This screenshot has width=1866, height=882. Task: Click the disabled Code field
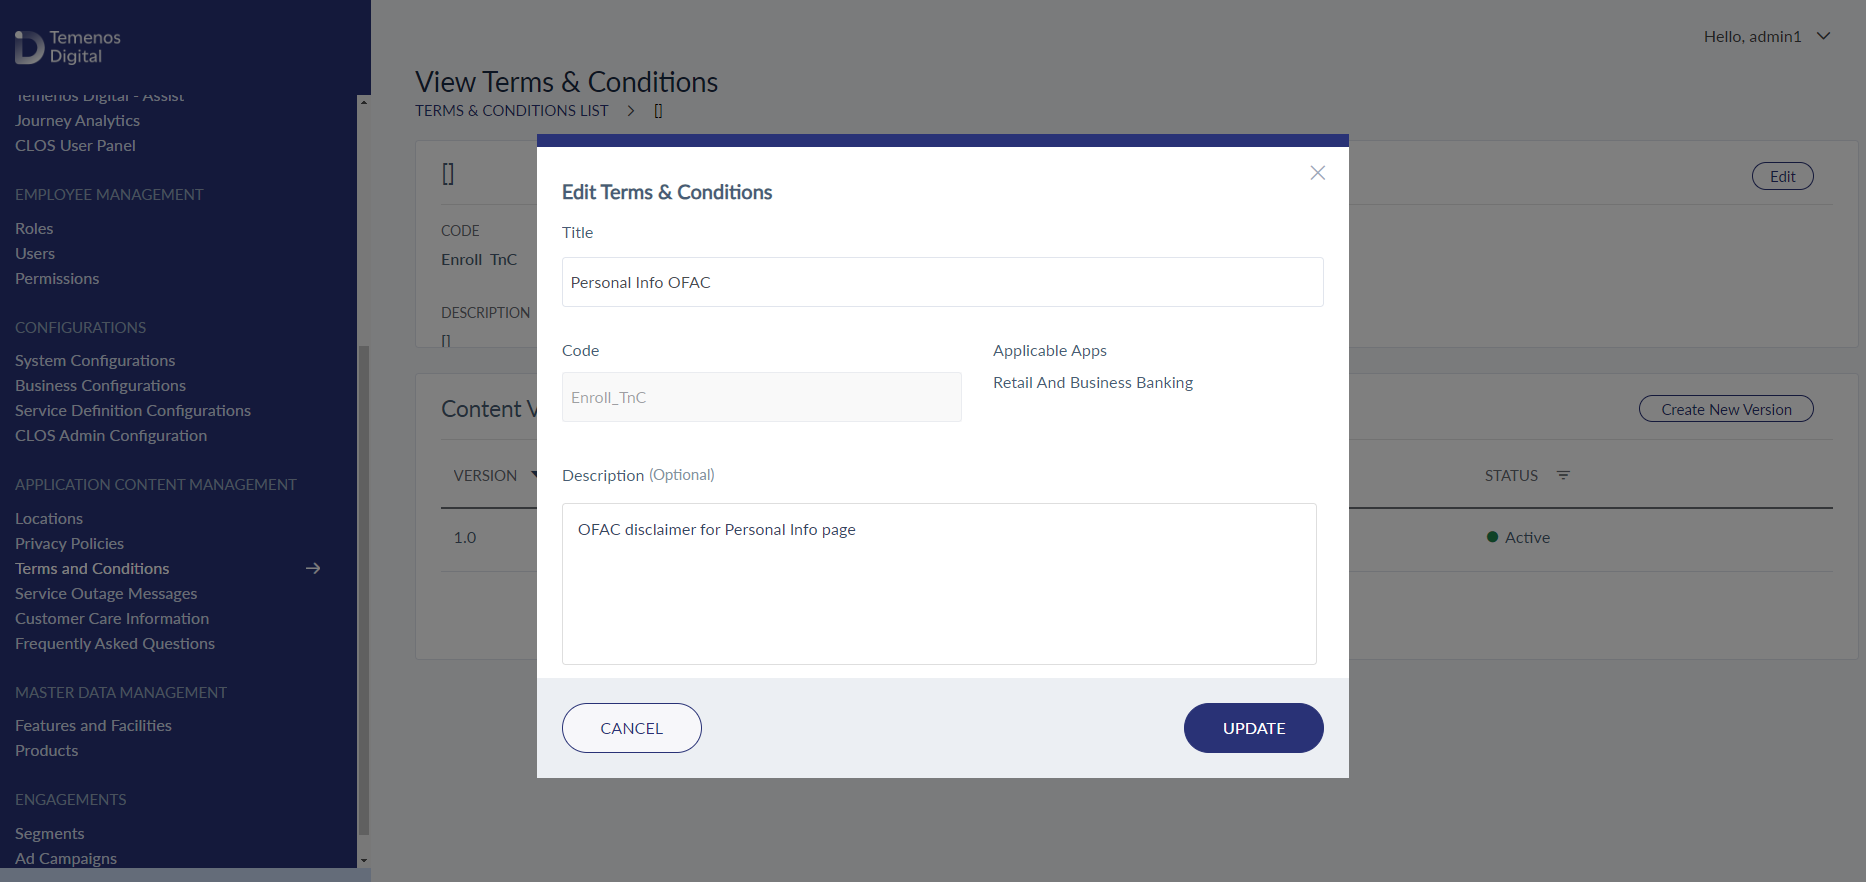pos(762,397)
